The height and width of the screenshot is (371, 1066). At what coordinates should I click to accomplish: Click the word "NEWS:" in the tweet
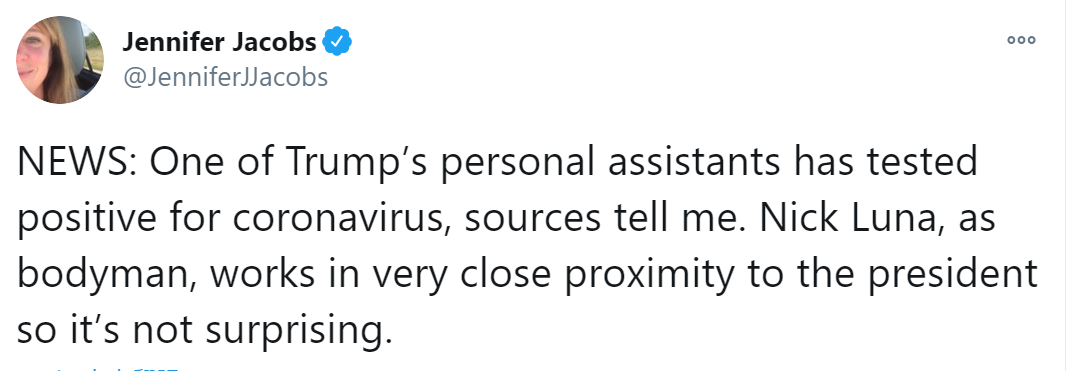point(78,162)
